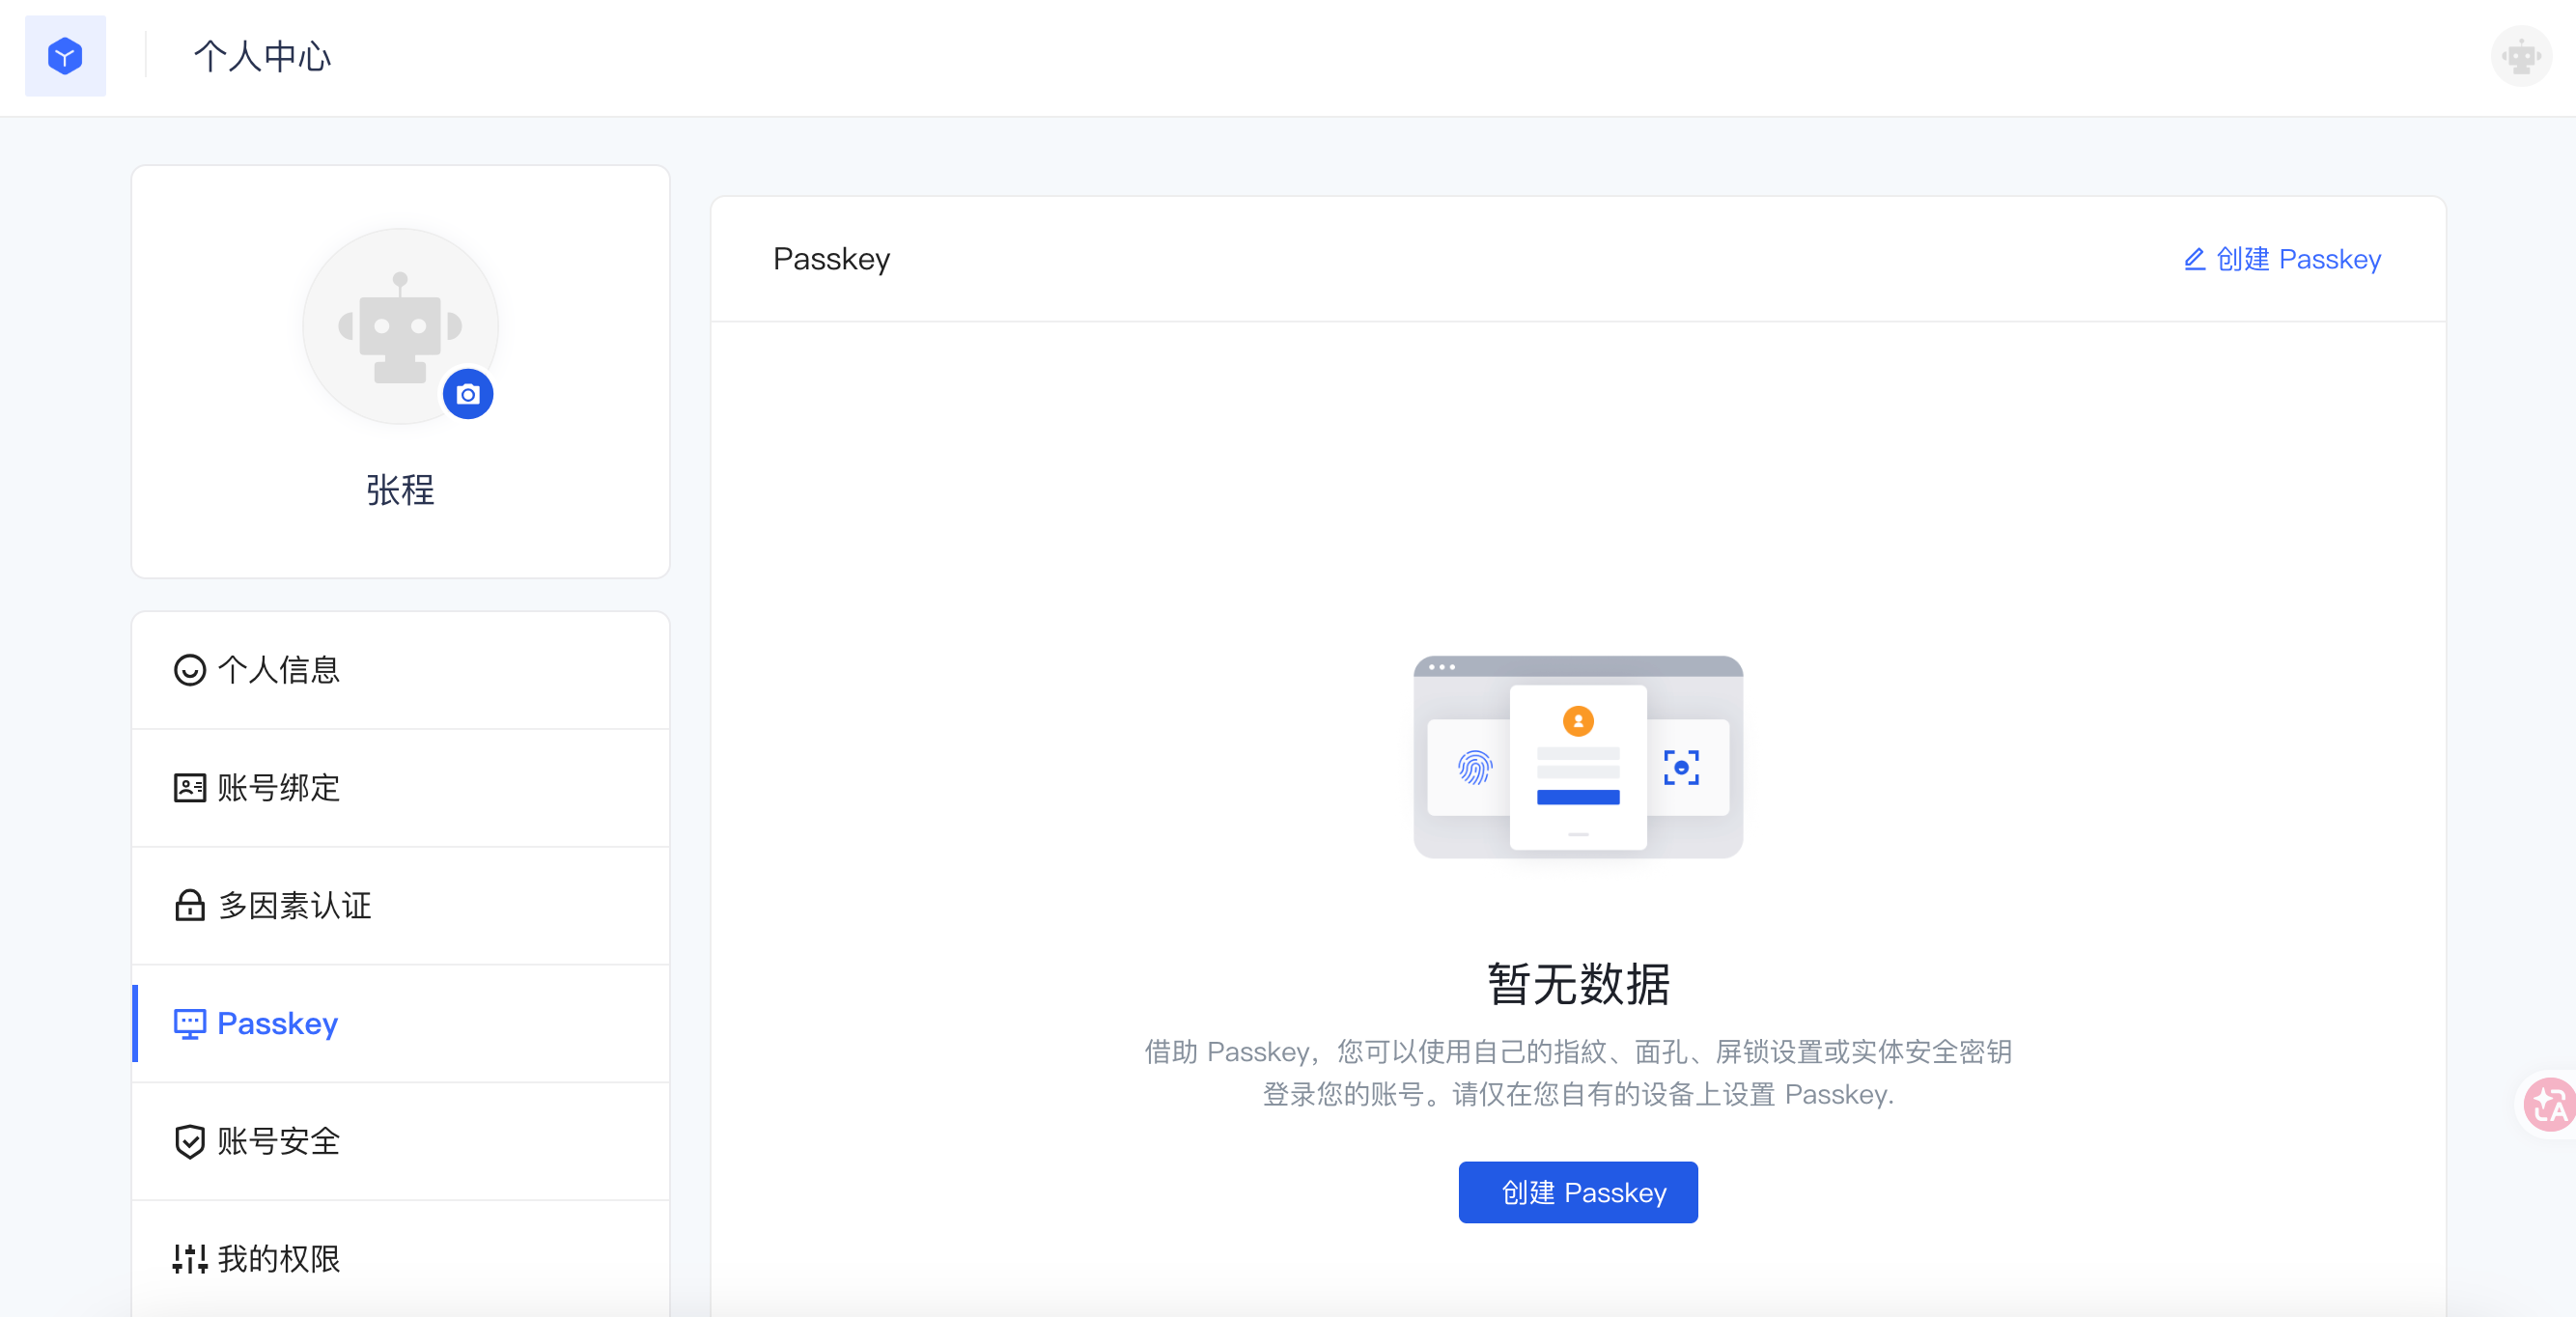Click the Passkey illustration image

pyautogui.click(x=1578, y=757)
